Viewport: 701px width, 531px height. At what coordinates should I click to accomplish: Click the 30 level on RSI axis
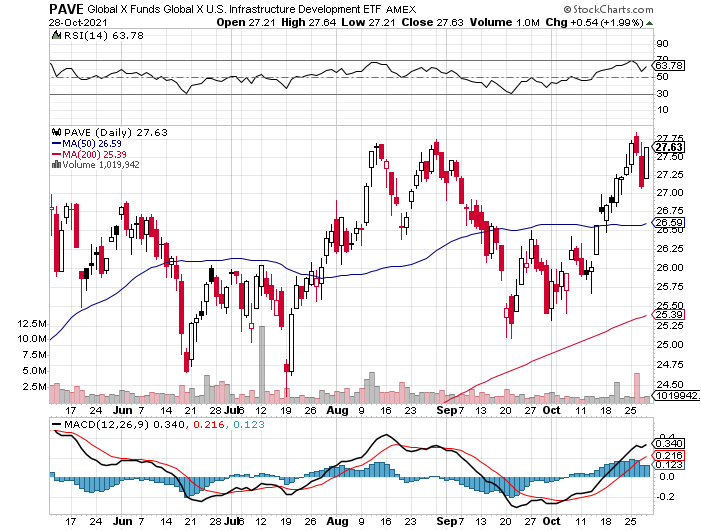pyautogui.click(x=663, y=93)
